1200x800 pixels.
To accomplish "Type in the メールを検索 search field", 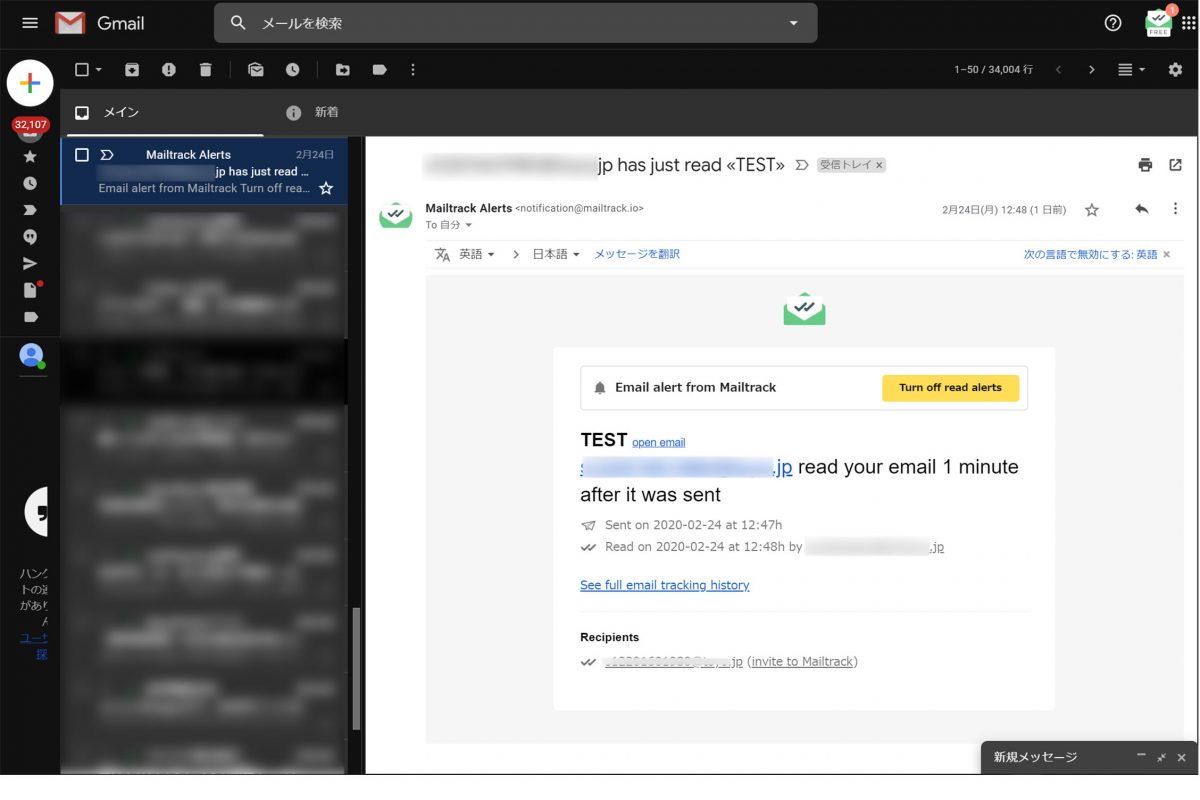I will pos(515,23).
